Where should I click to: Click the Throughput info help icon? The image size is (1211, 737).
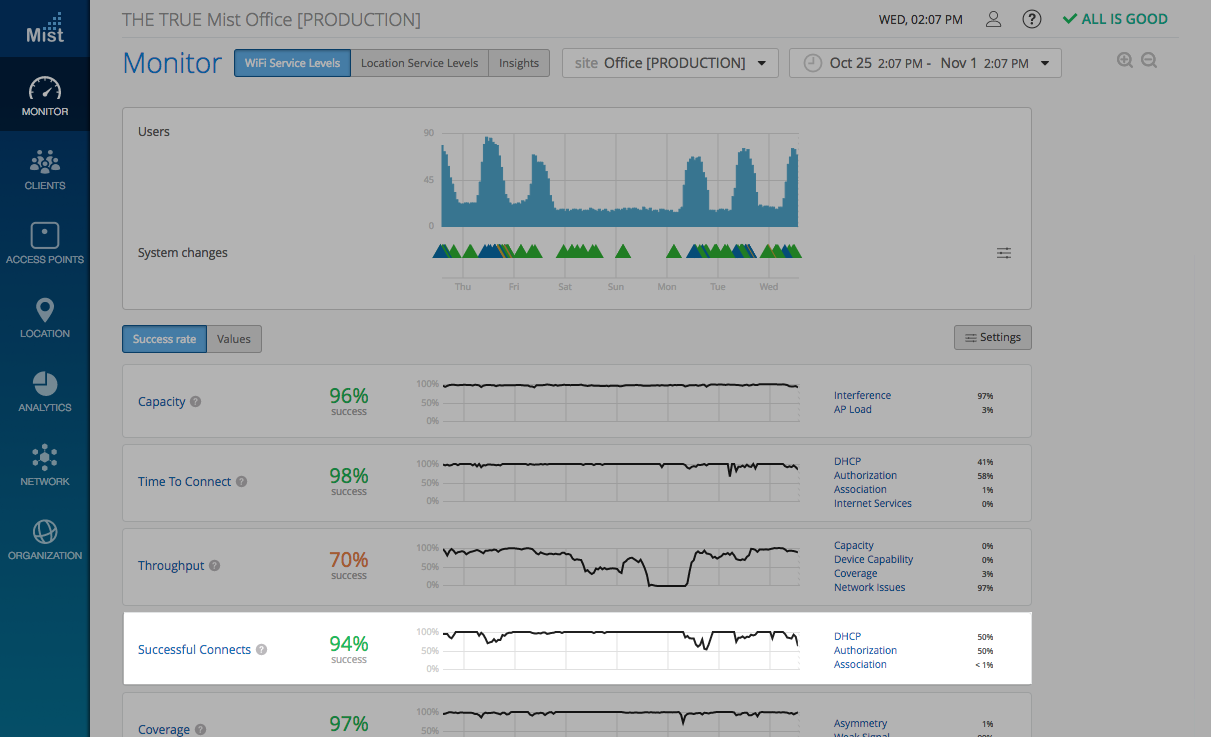[215, 566]
